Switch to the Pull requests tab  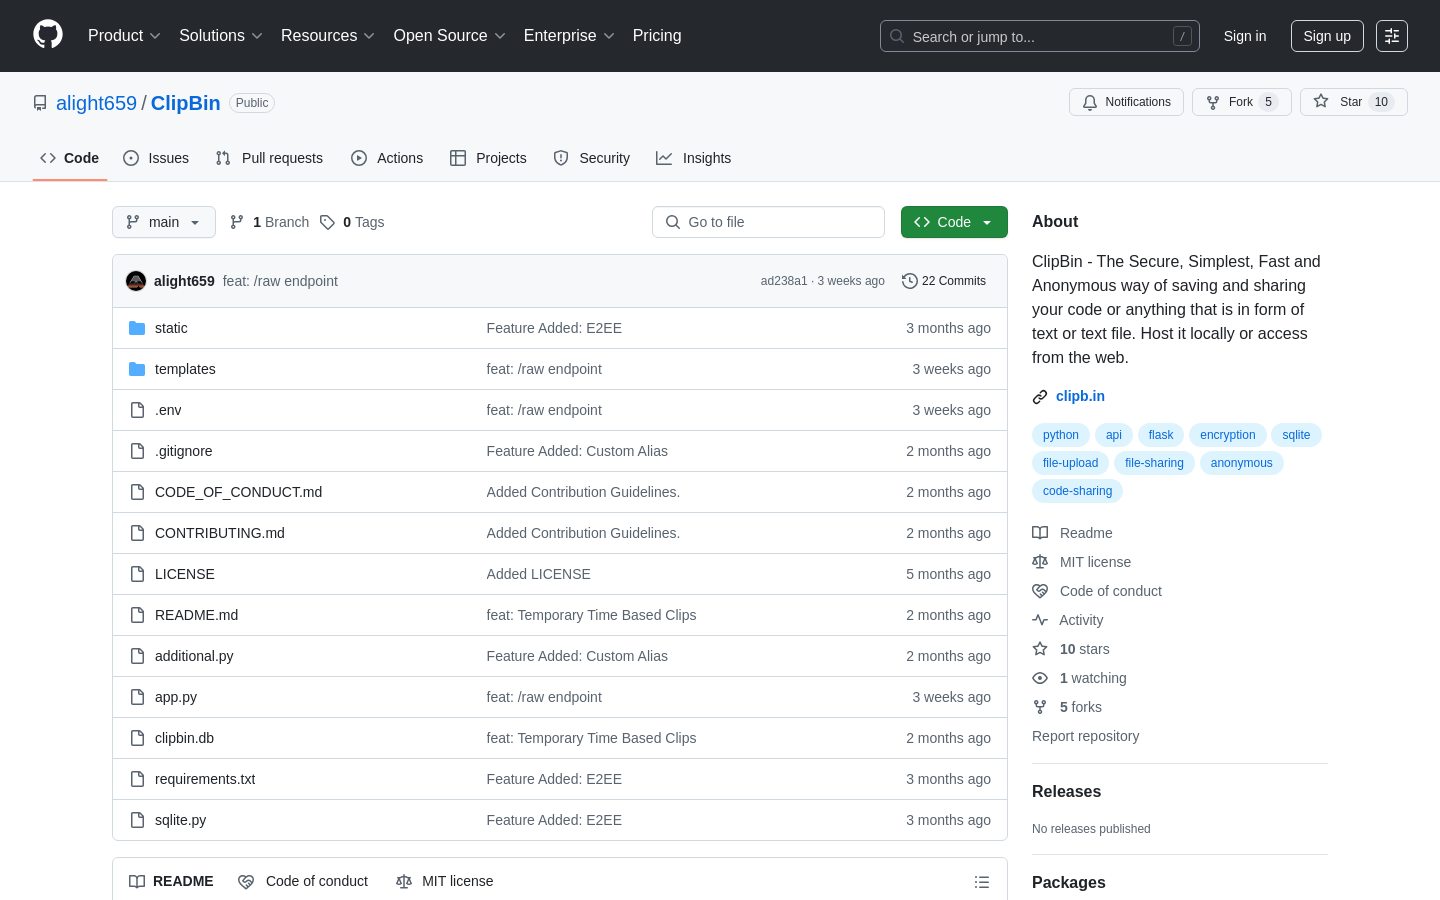pos(269,158)
